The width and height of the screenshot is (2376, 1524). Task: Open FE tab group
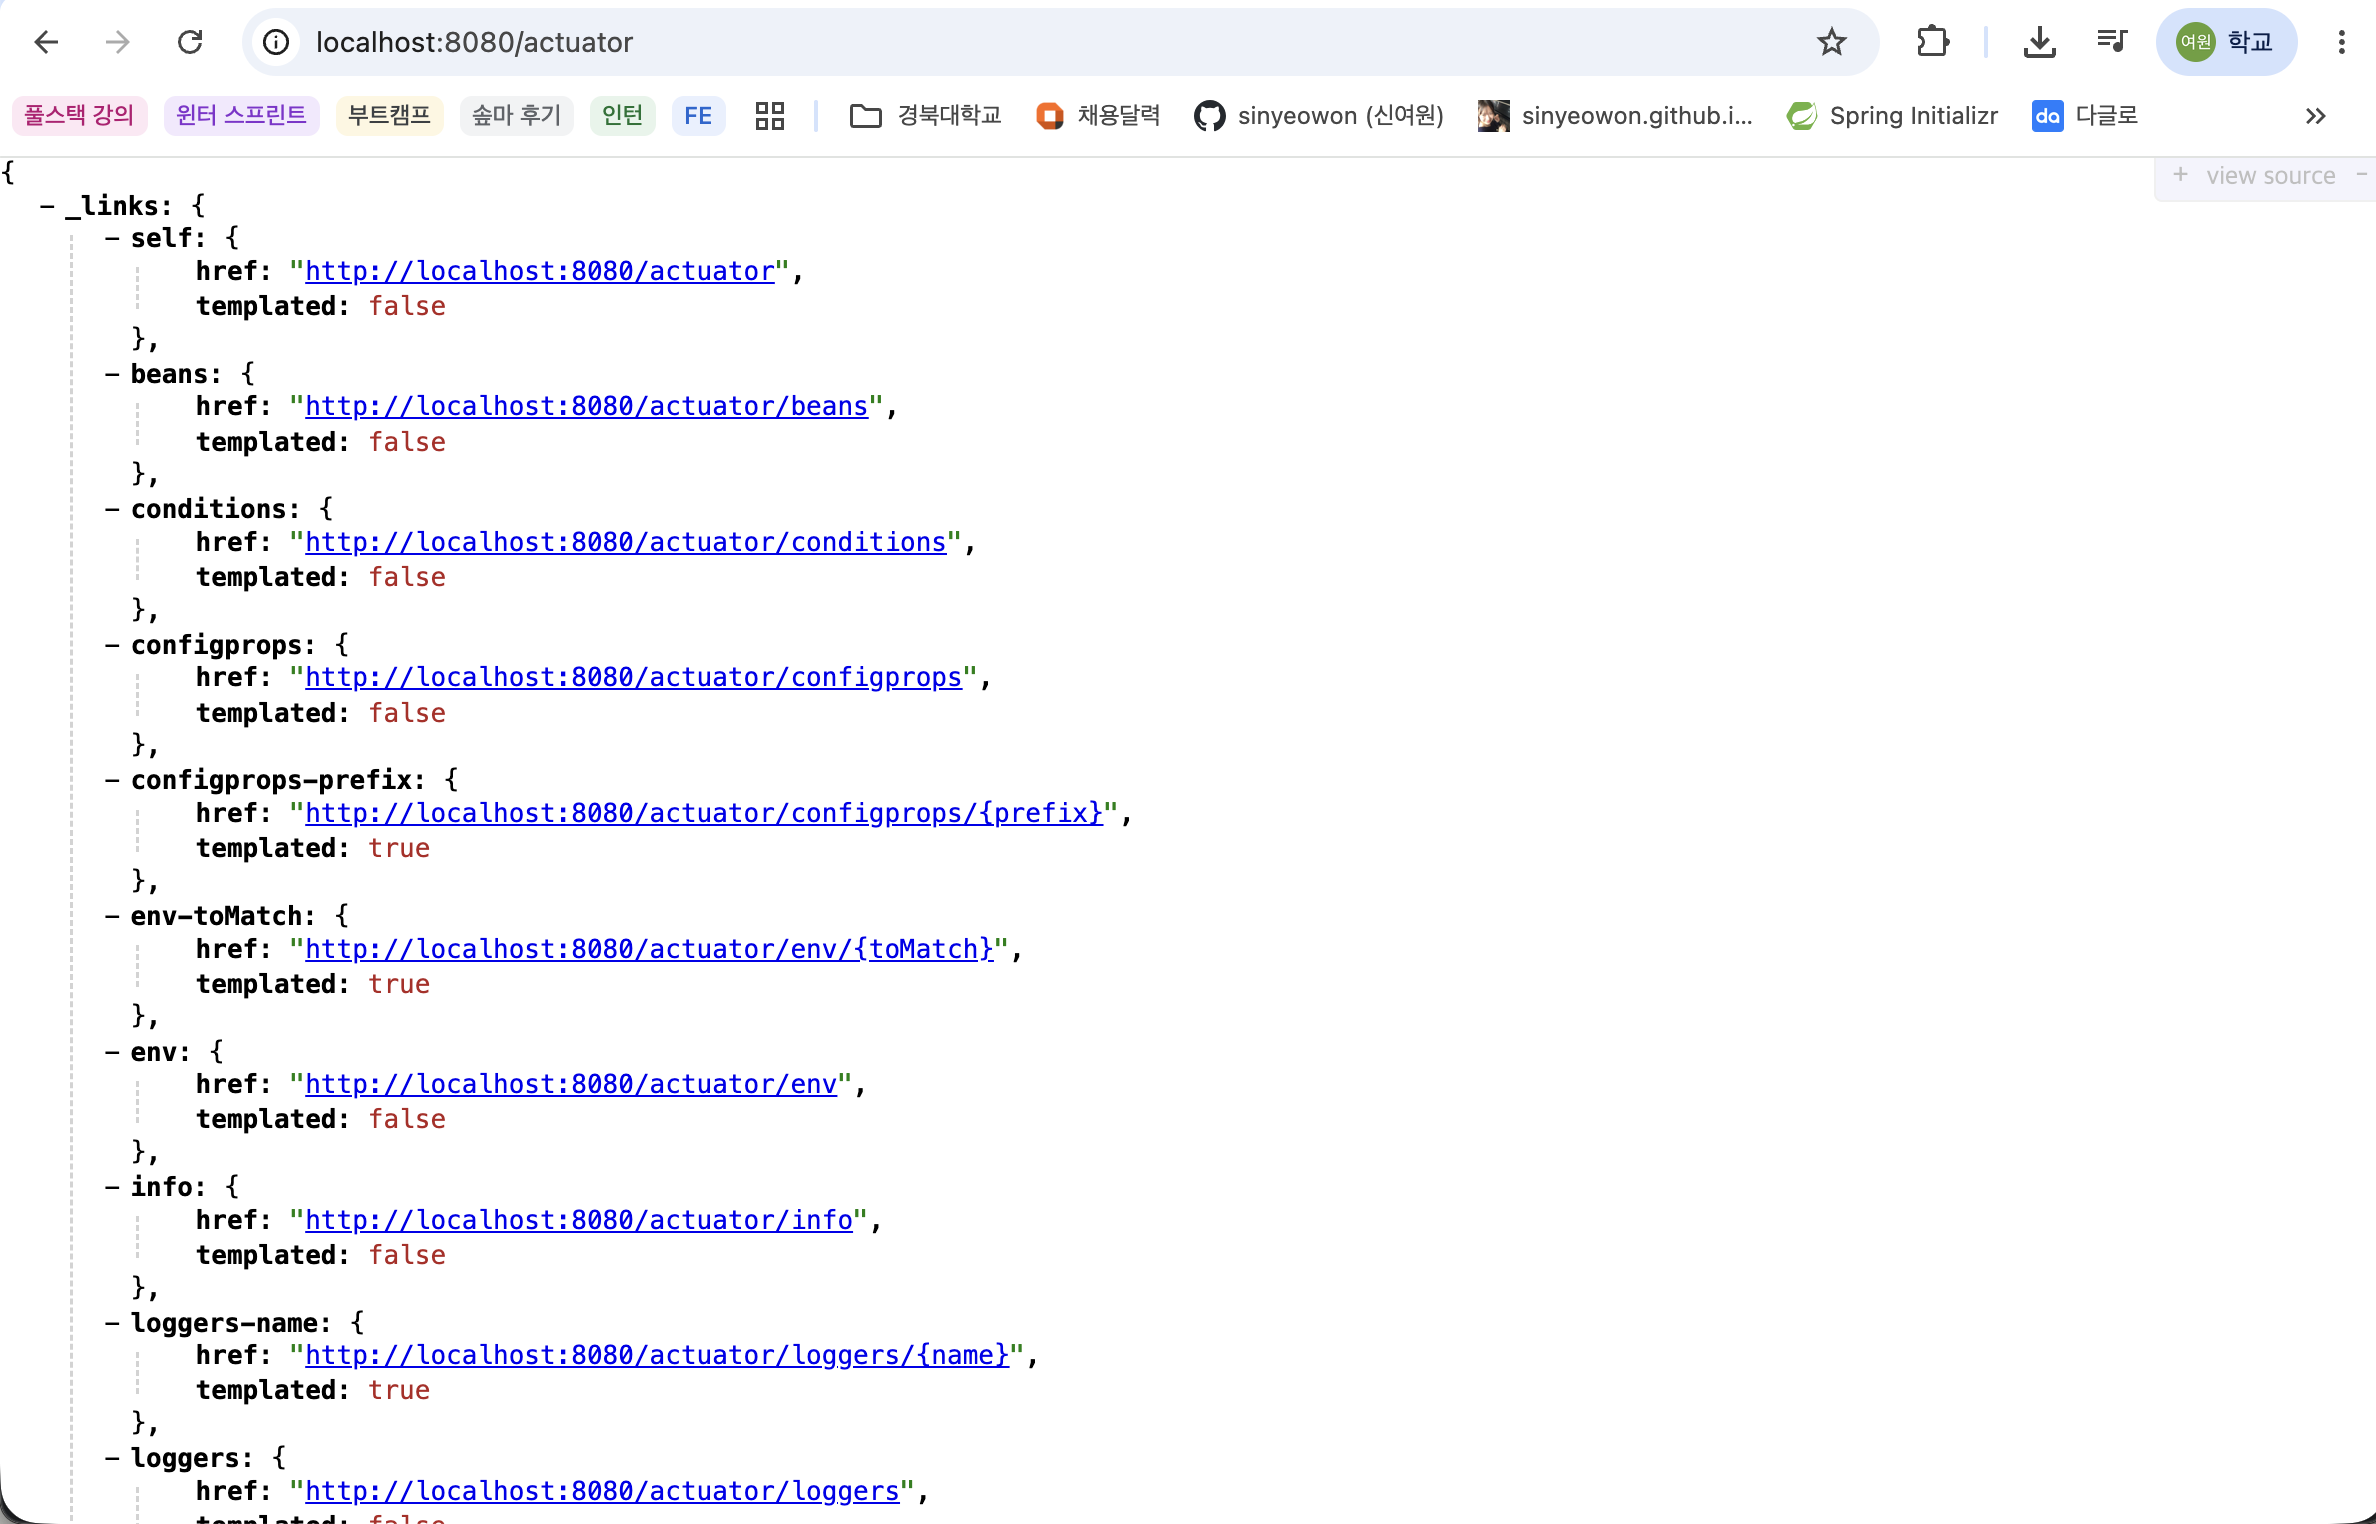pyautogui.click(x=698, y=116)
